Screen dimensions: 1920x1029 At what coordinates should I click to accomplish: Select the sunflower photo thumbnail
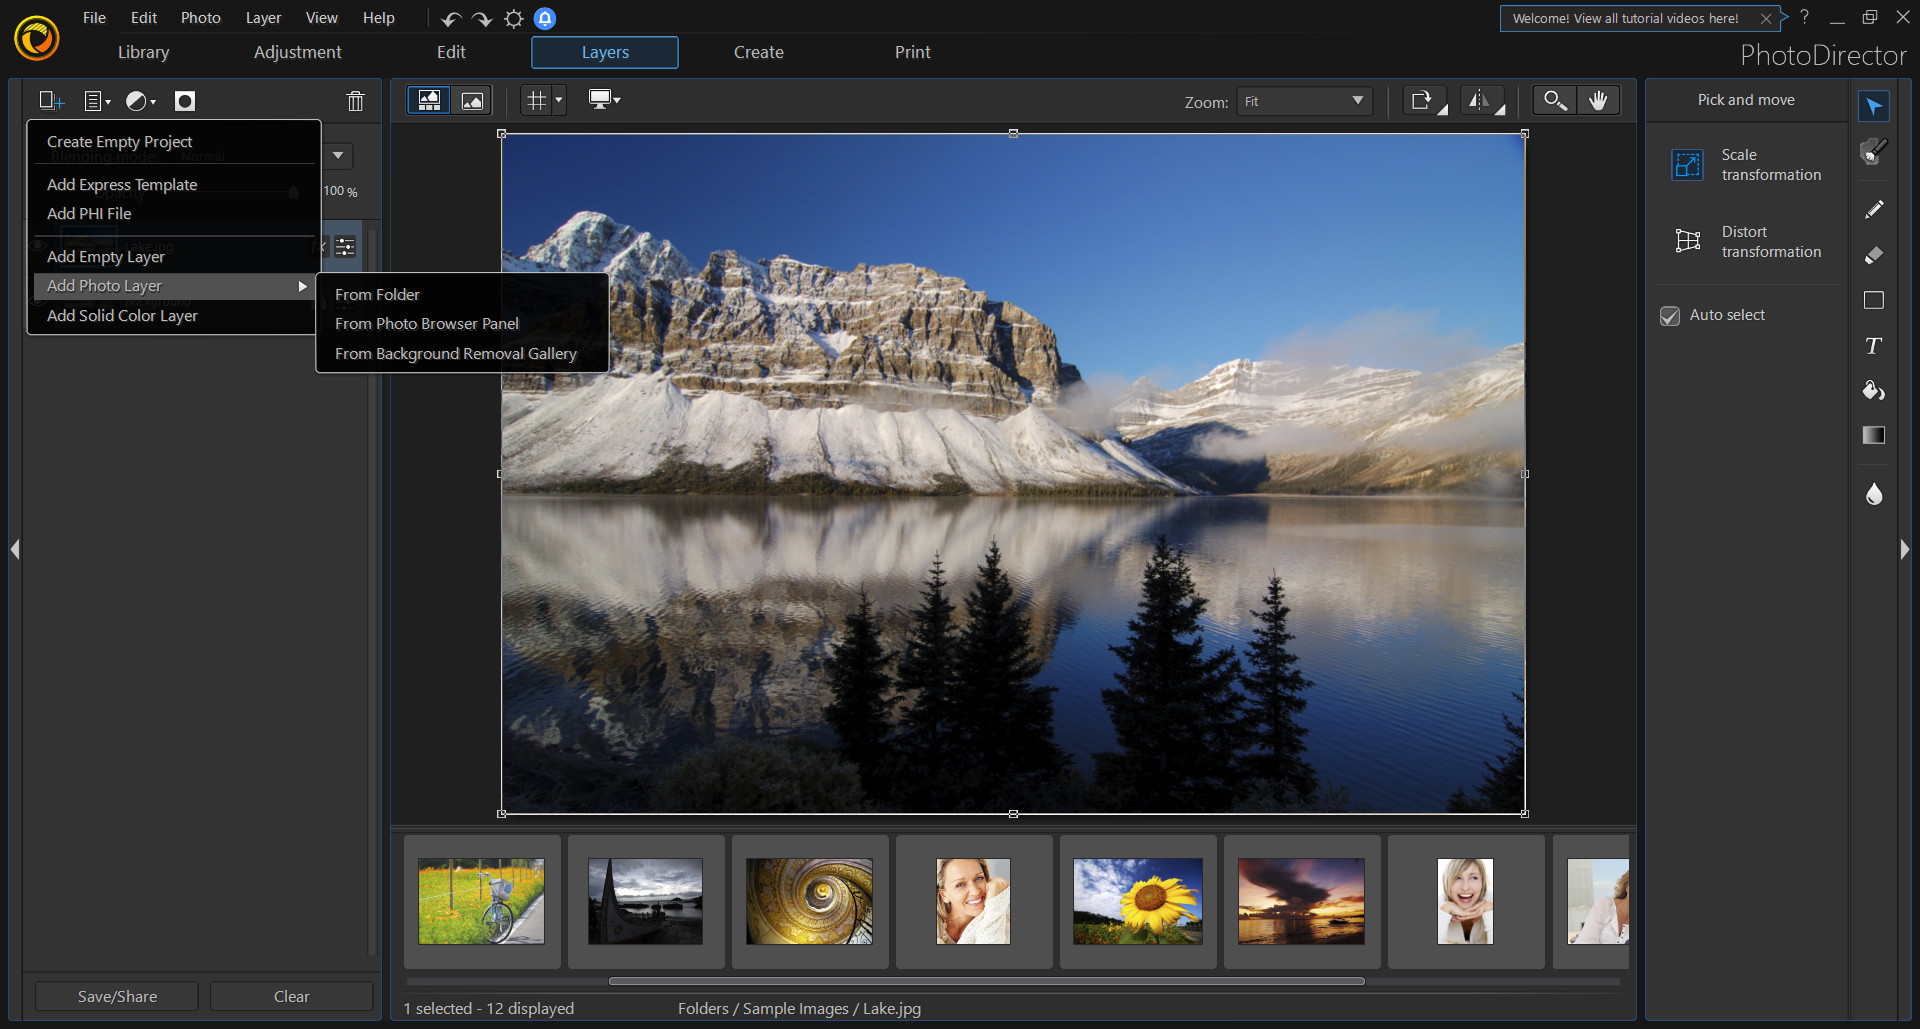click(x=1137, y=901)
